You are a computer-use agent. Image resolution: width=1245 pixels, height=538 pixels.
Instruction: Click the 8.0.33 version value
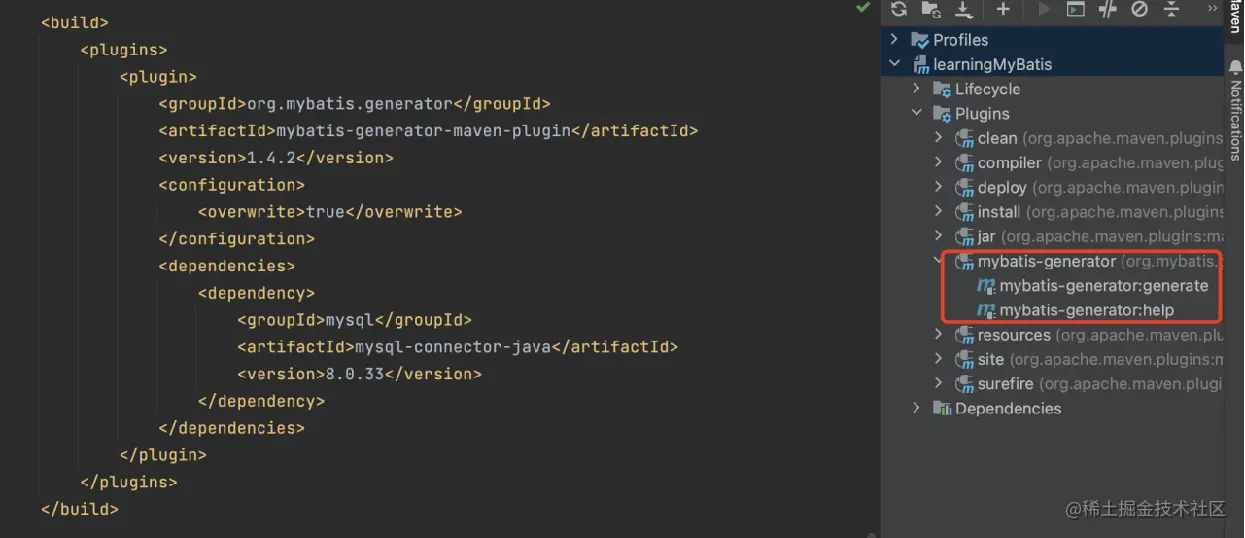click(x=354, y=374)
